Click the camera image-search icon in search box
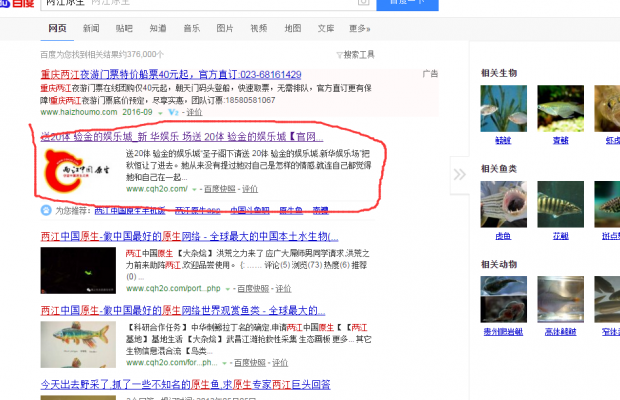 pos(363,2)
